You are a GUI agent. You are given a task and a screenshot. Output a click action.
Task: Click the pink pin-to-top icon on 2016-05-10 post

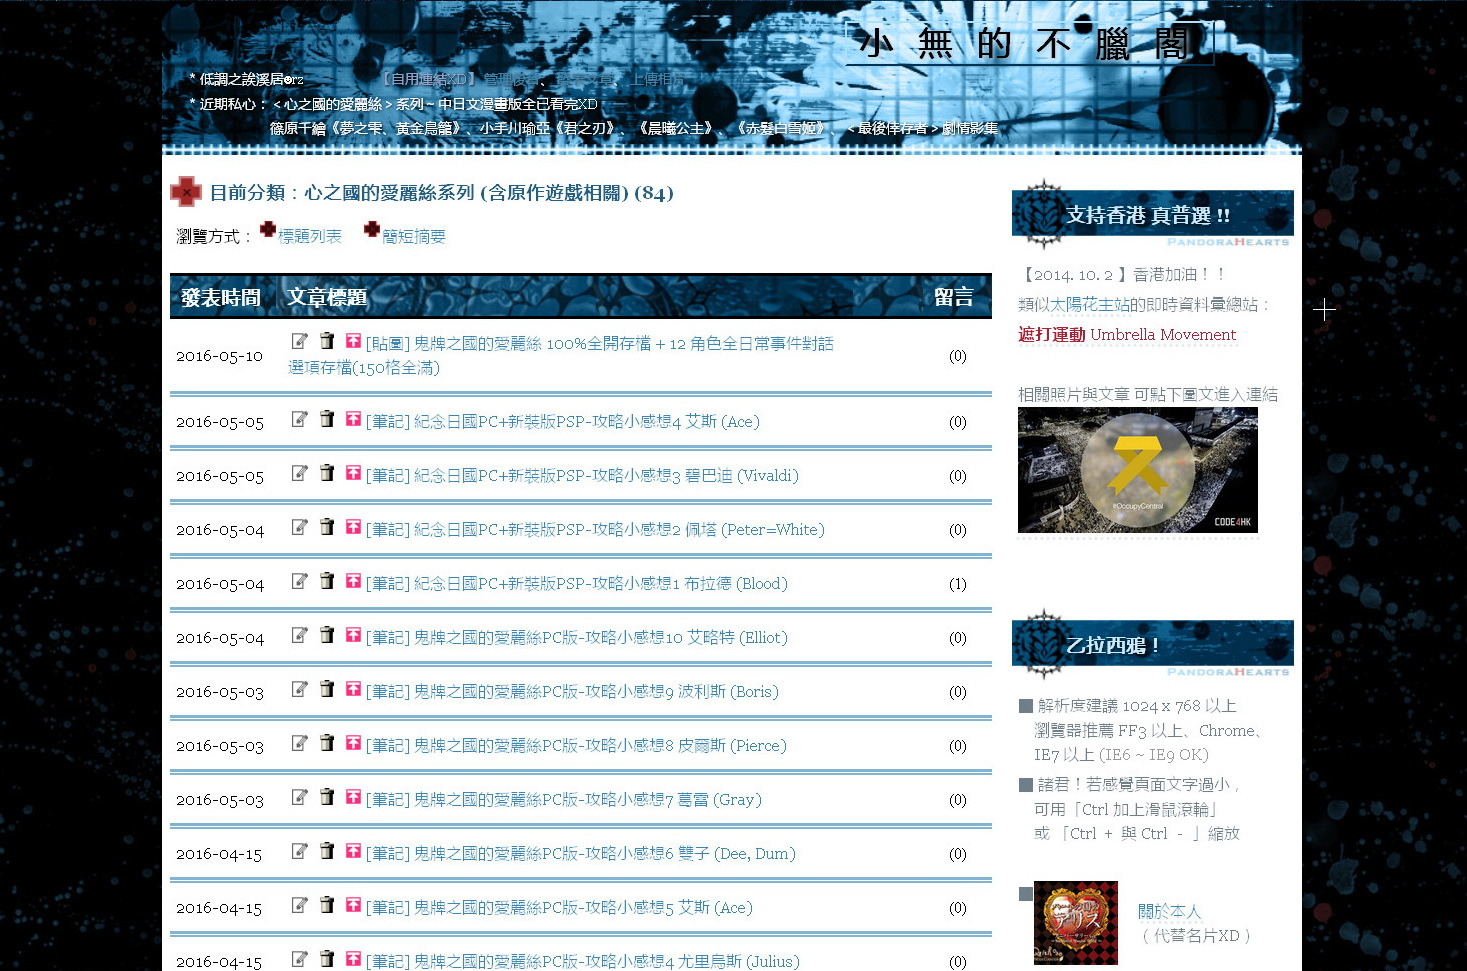pos(353,341)
